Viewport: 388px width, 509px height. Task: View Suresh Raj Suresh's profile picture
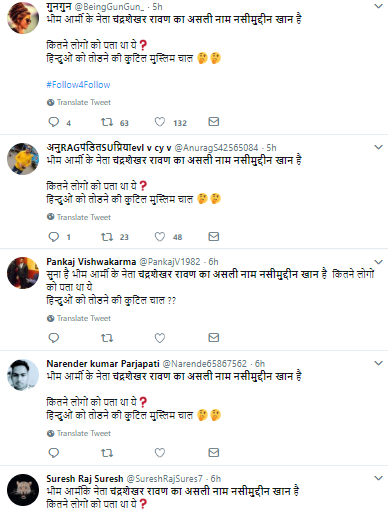(x=23, y=490)
